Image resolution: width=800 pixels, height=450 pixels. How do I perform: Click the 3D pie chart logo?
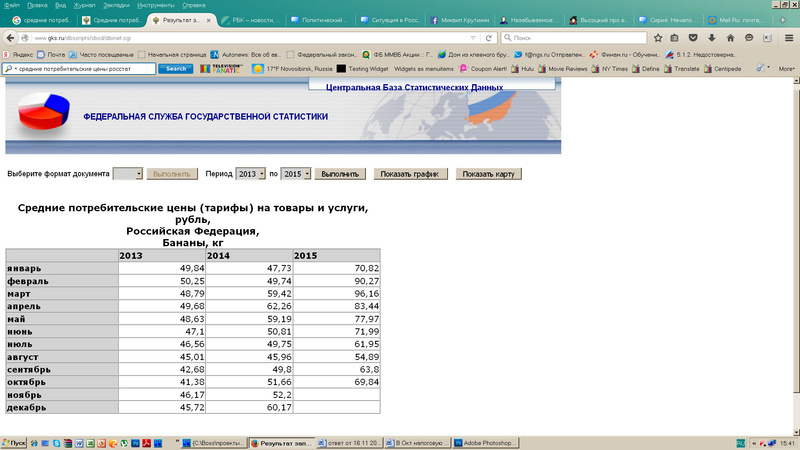(44, 115)
